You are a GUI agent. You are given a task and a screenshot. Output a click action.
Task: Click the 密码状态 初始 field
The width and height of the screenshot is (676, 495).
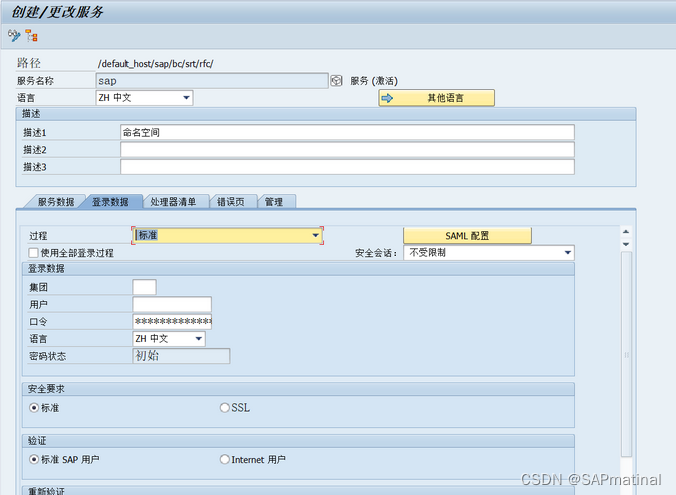(181, 356)
